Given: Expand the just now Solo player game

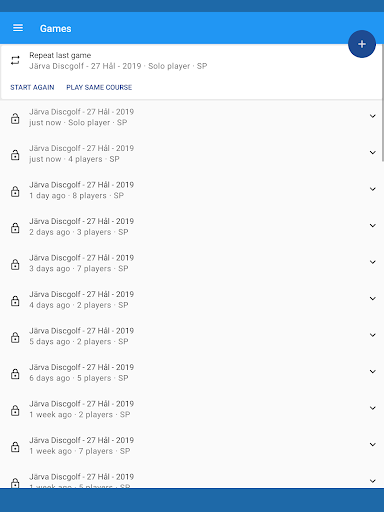Looking at the screenshot, I should click(x=373, y=116).
